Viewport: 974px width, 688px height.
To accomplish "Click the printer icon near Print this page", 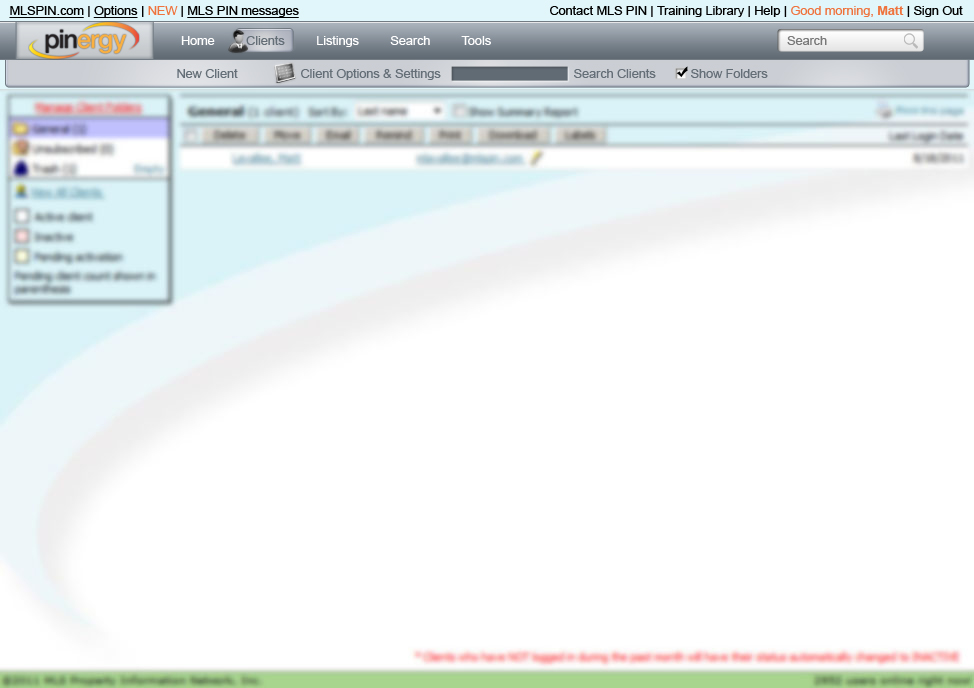I will 884,111.
